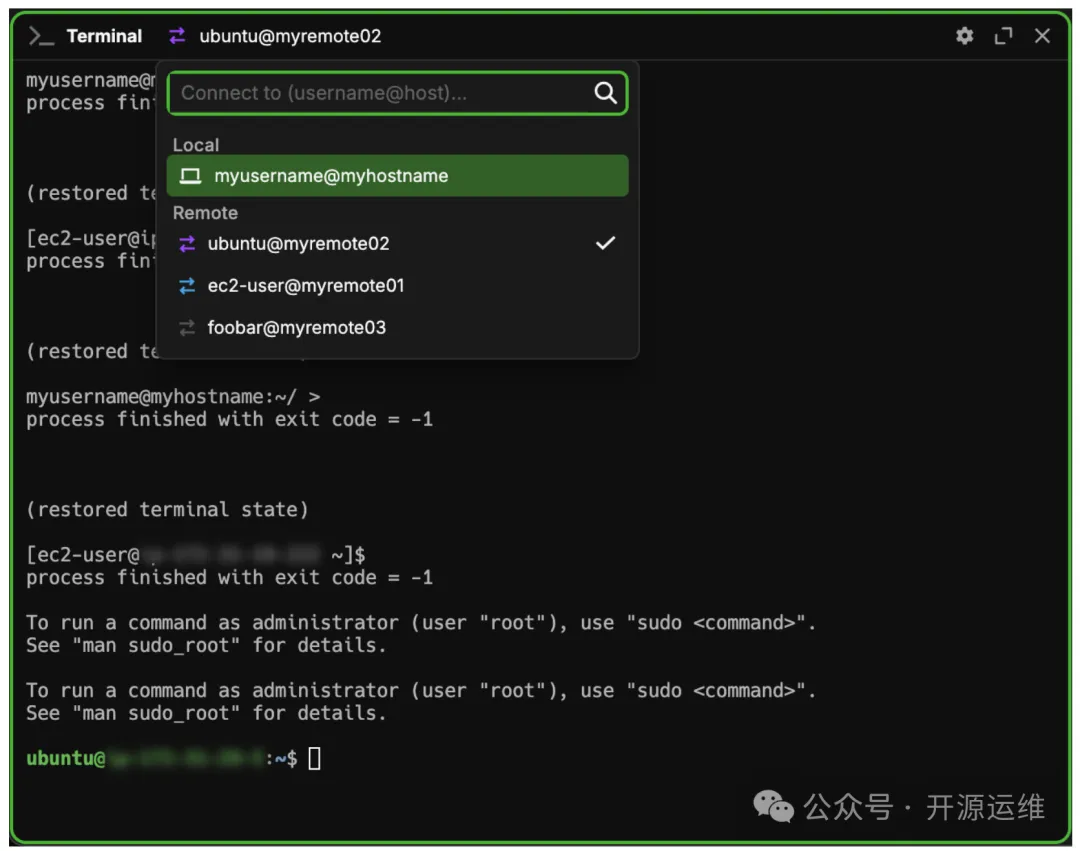Switch to the ec2-user@myremote01 remote connection

[306, 286]
